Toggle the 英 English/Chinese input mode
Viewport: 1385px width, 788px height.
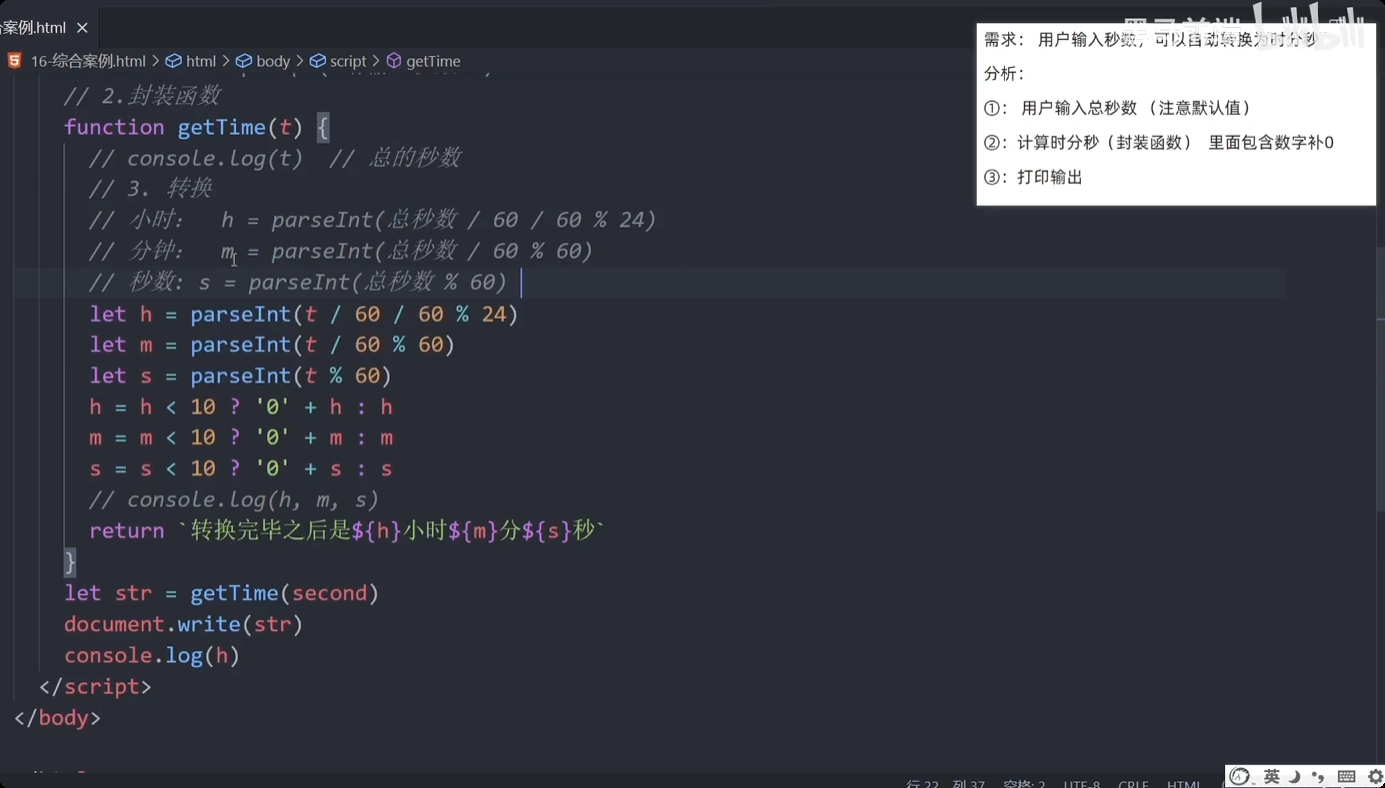(x=1272, y=776)
